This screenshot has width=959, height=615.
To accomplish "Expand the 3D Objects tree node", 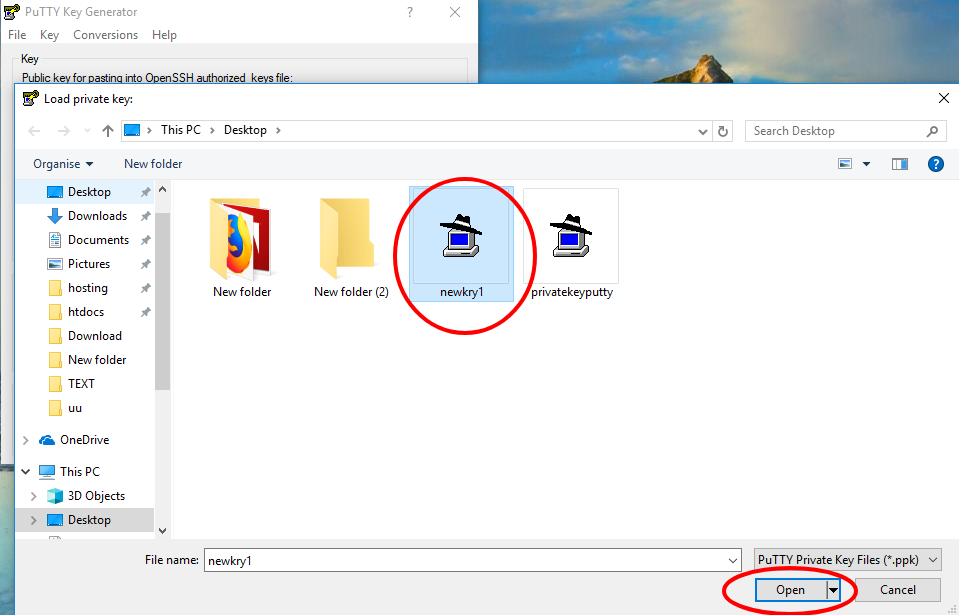I will coord(34,496).
